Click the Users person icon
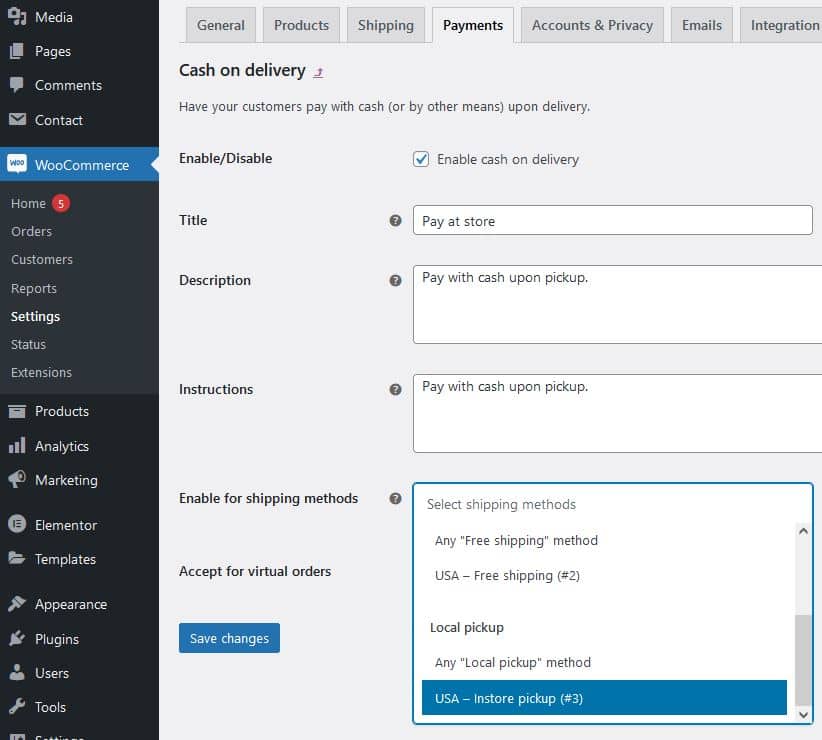This screenshot has width=822, height=740. pos(17,672)
